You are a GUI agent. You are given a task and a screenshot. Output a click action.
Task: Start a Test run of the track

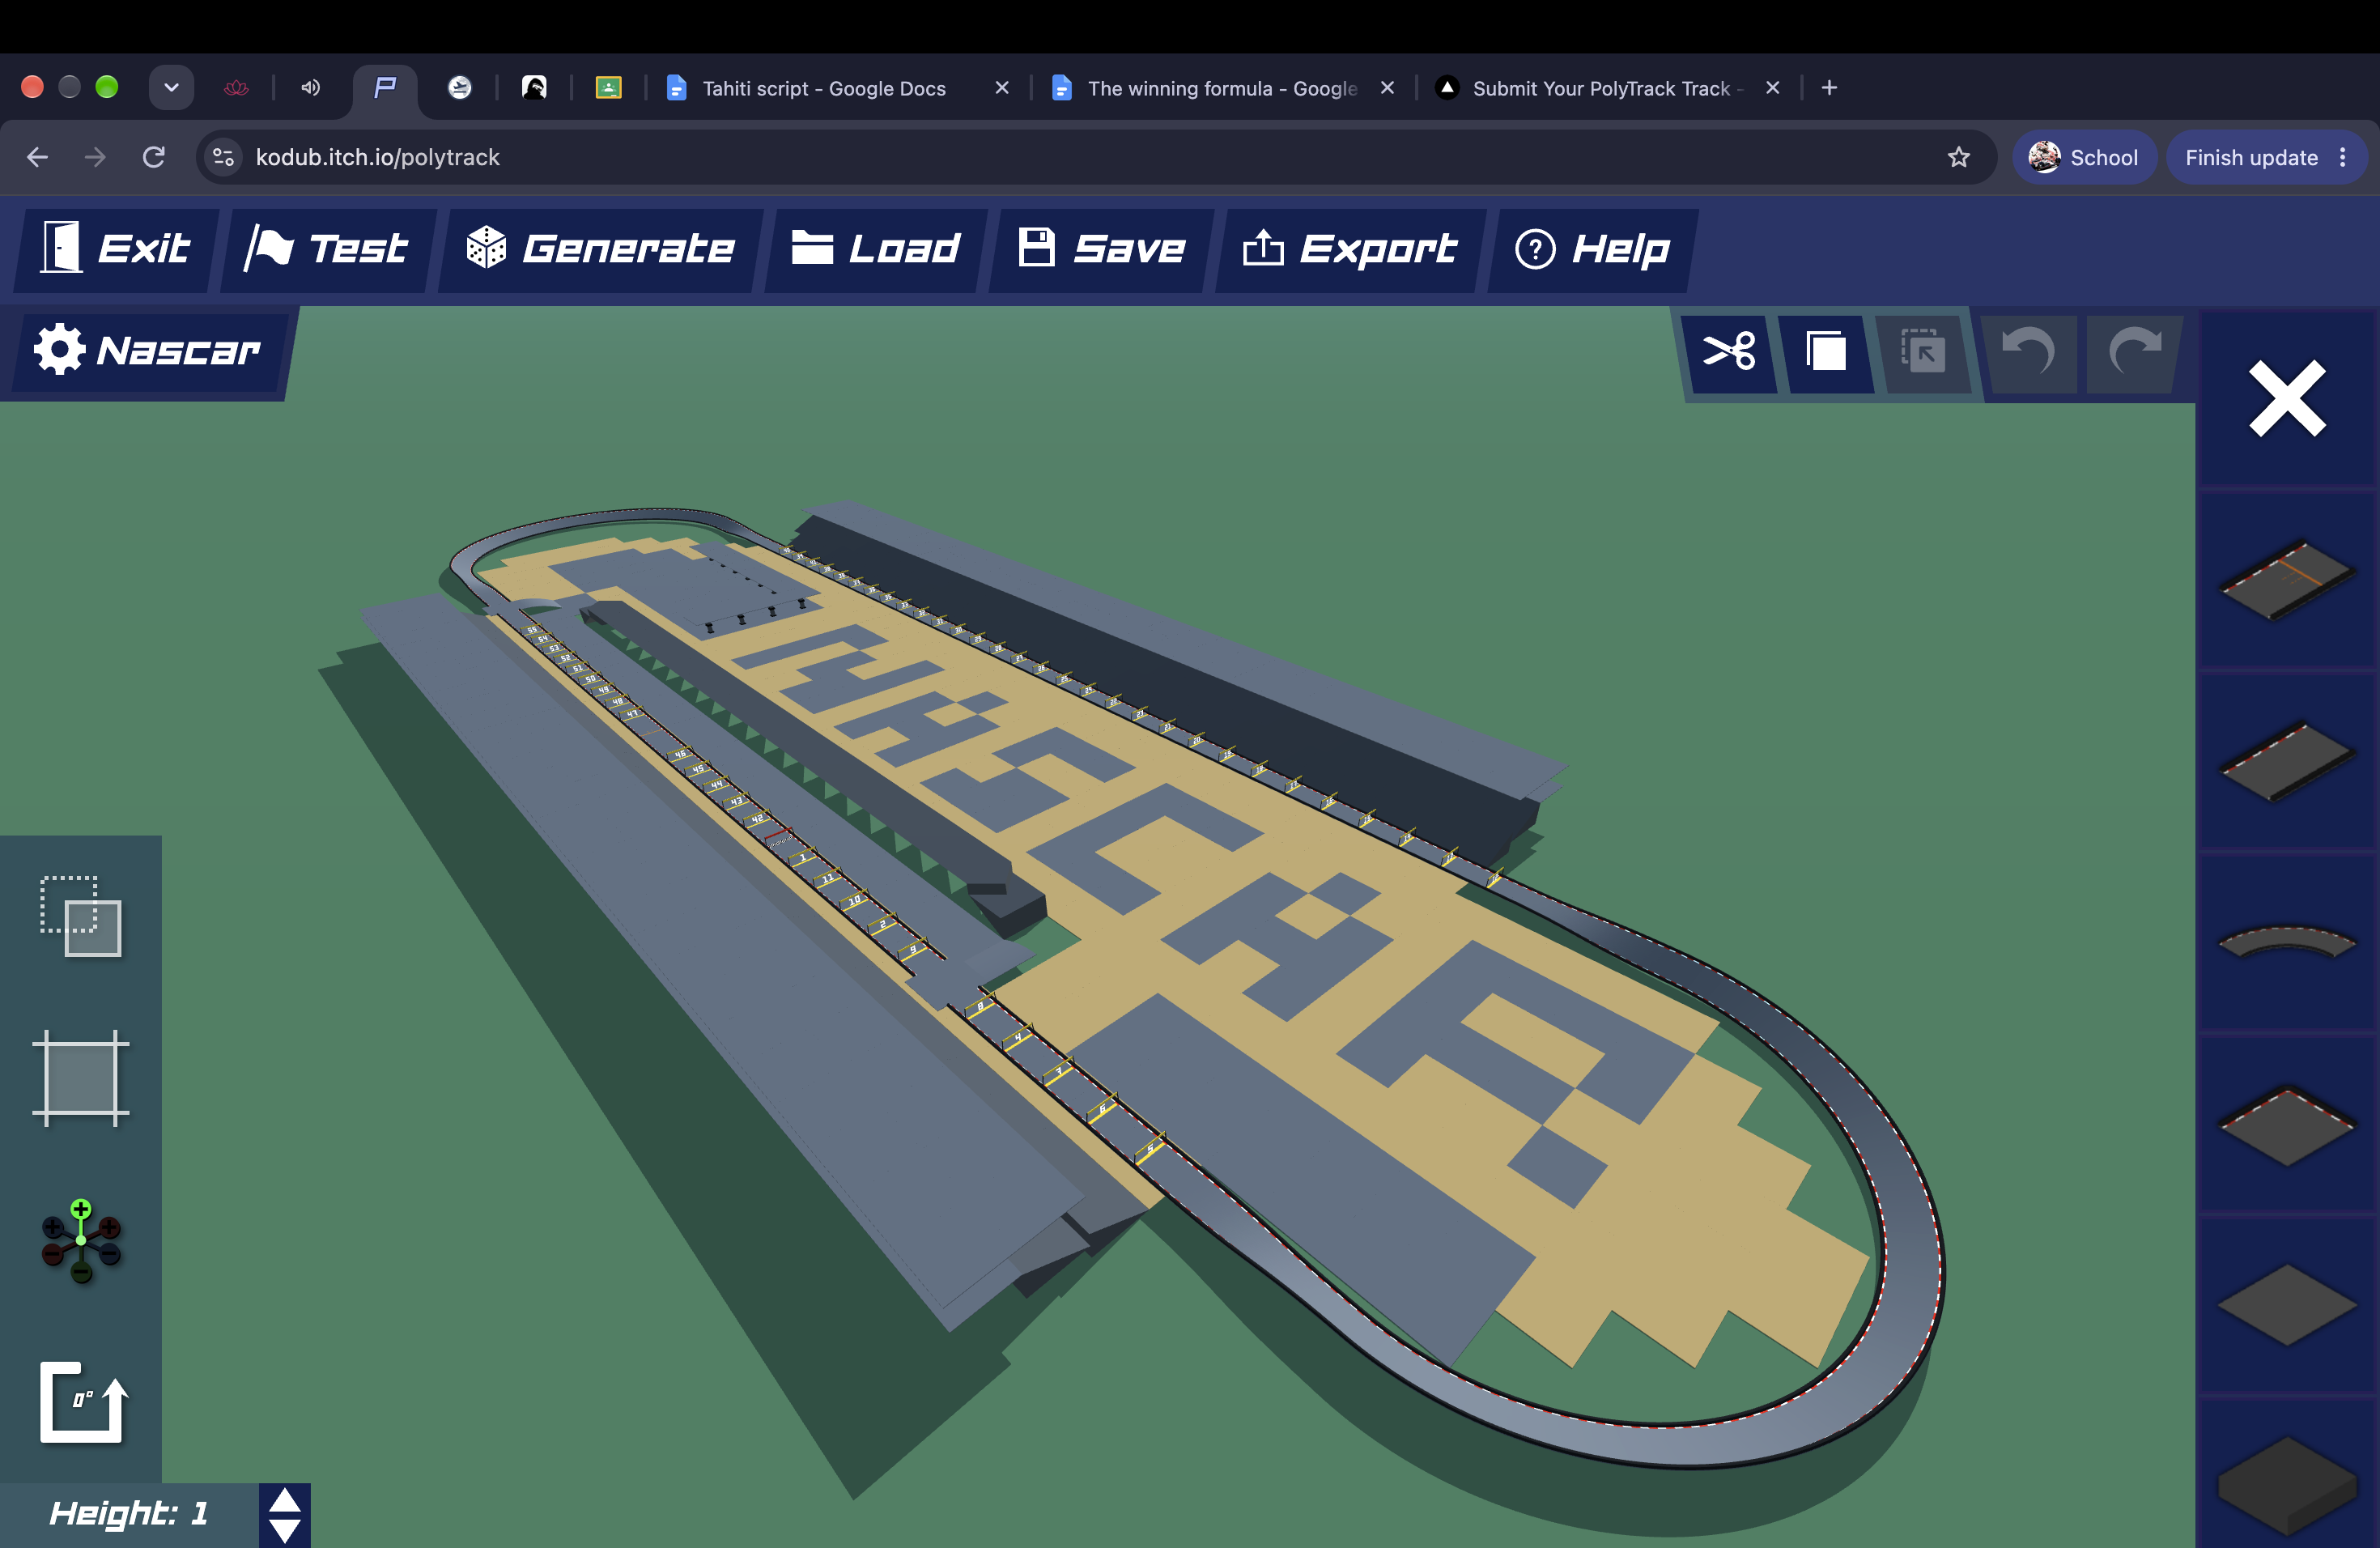tap(327, 249)
